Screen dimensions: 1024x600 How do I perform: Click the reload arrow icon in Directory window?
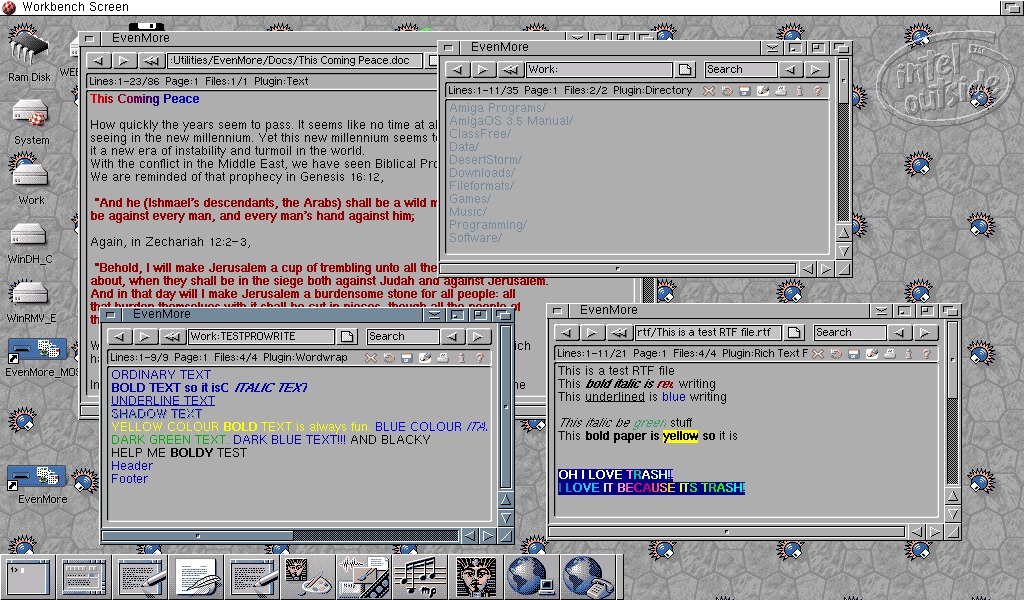pos(727,91)
